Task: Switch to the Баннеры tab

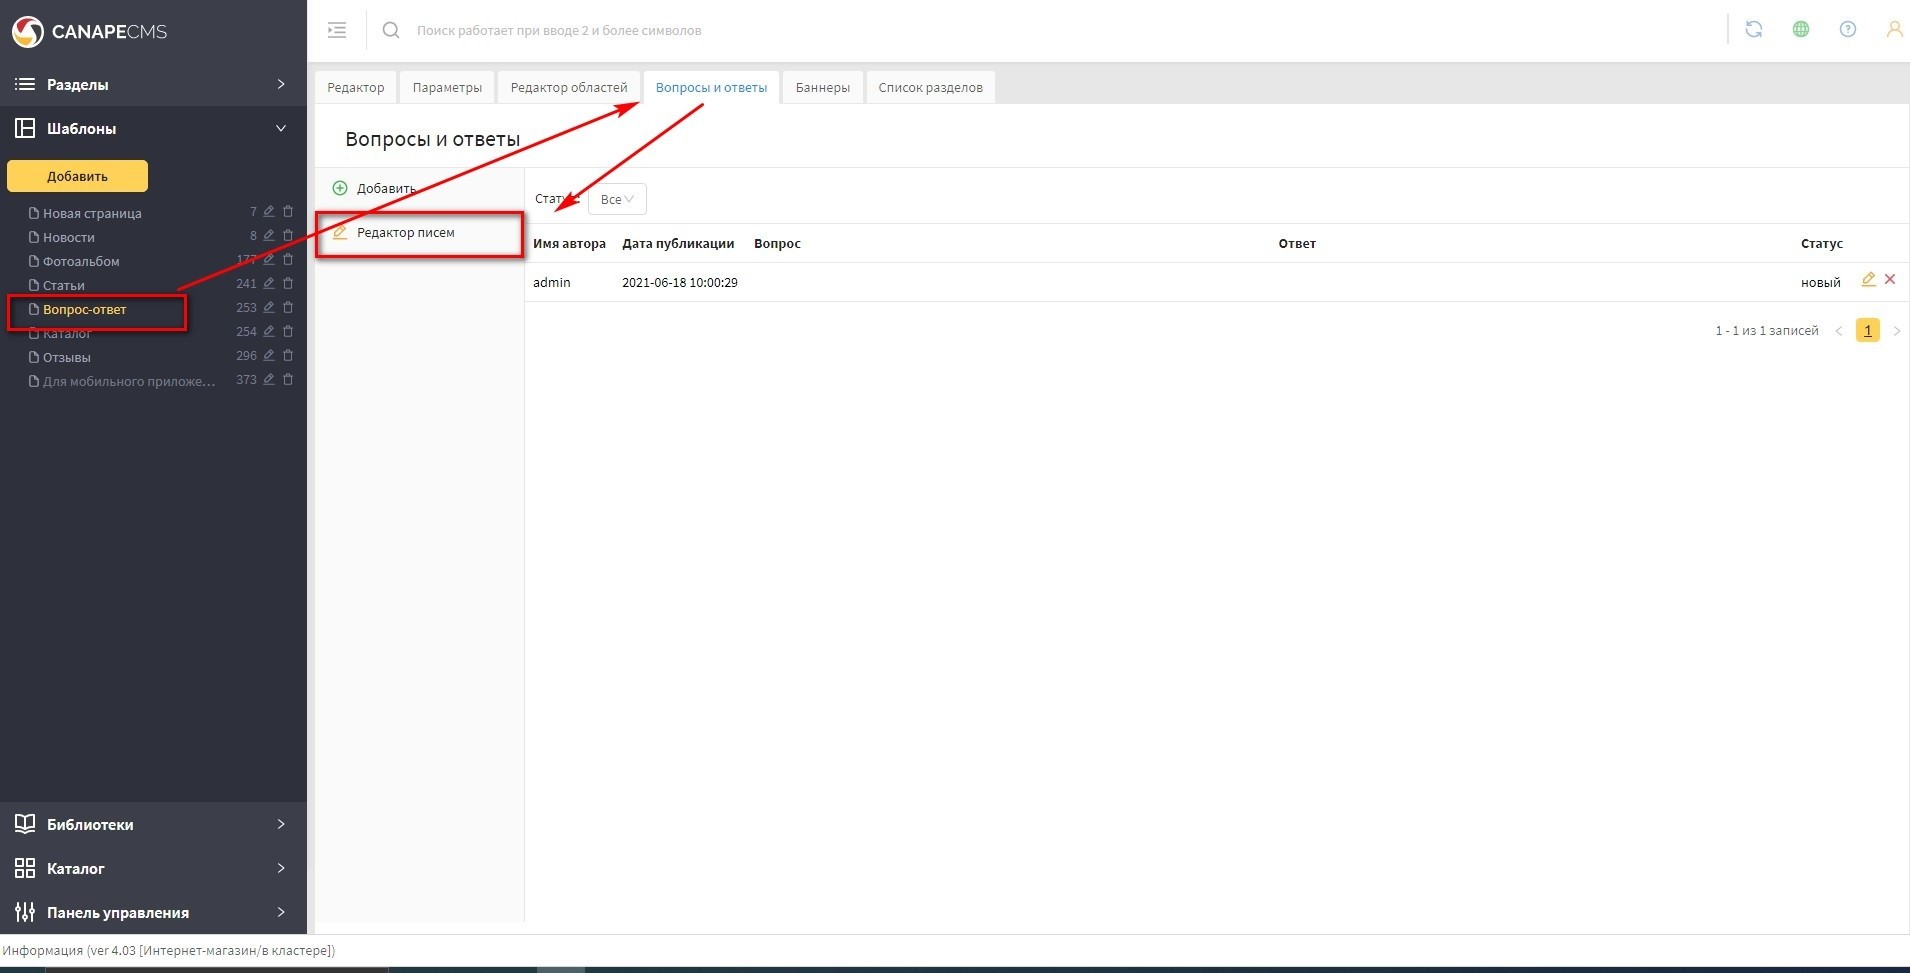Action: pos(822,88)
